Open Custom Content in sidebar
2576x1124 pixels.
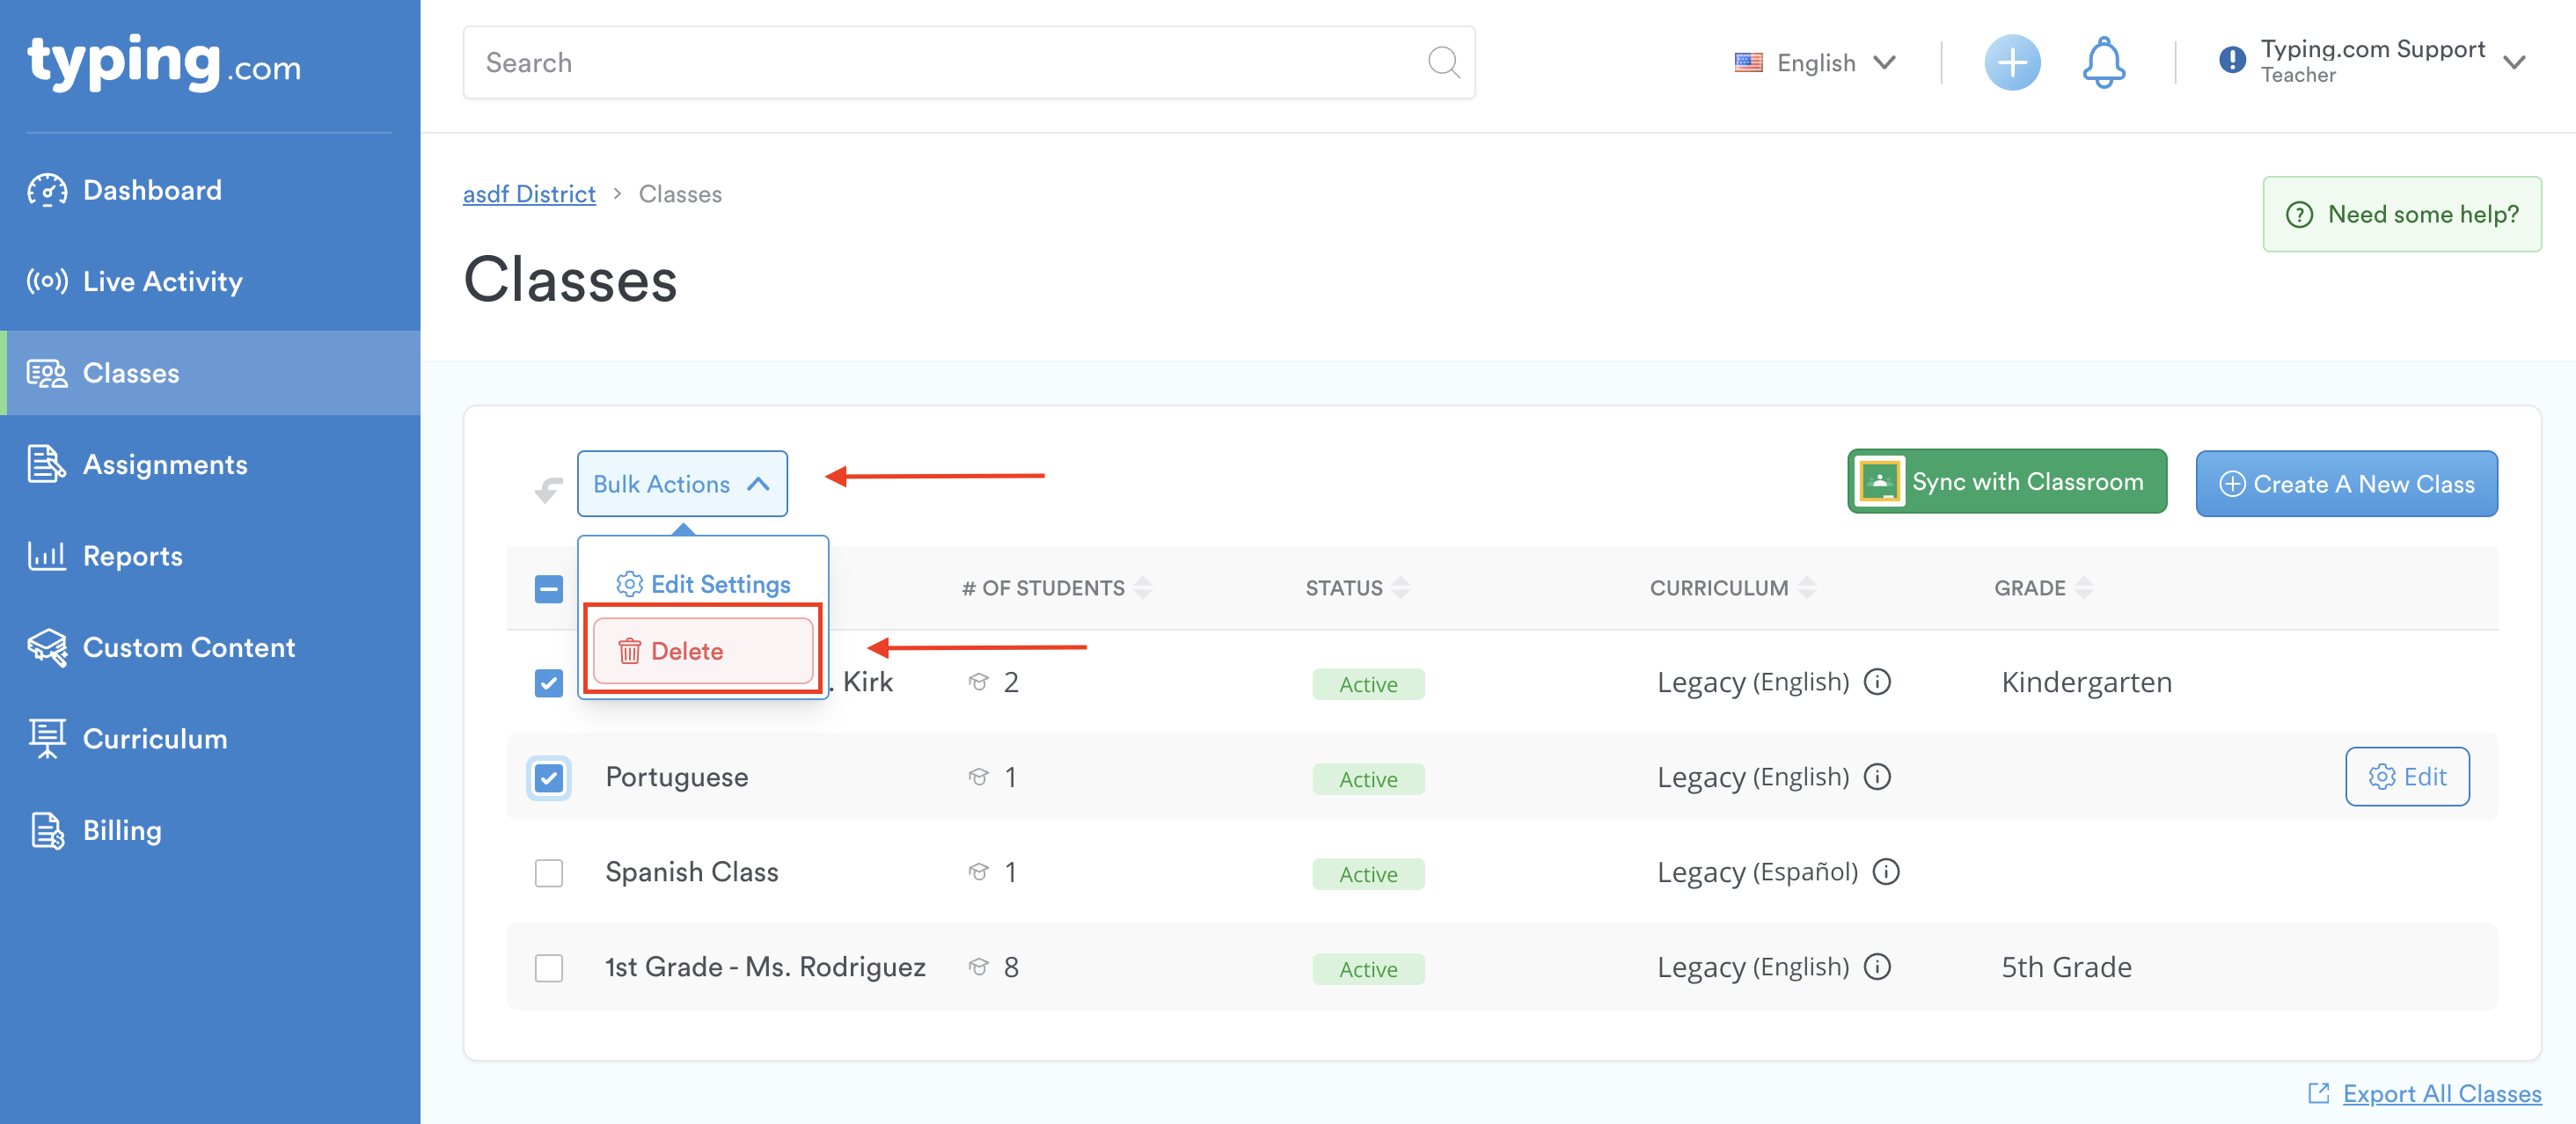pyautogui.click(x=188, y=648)
